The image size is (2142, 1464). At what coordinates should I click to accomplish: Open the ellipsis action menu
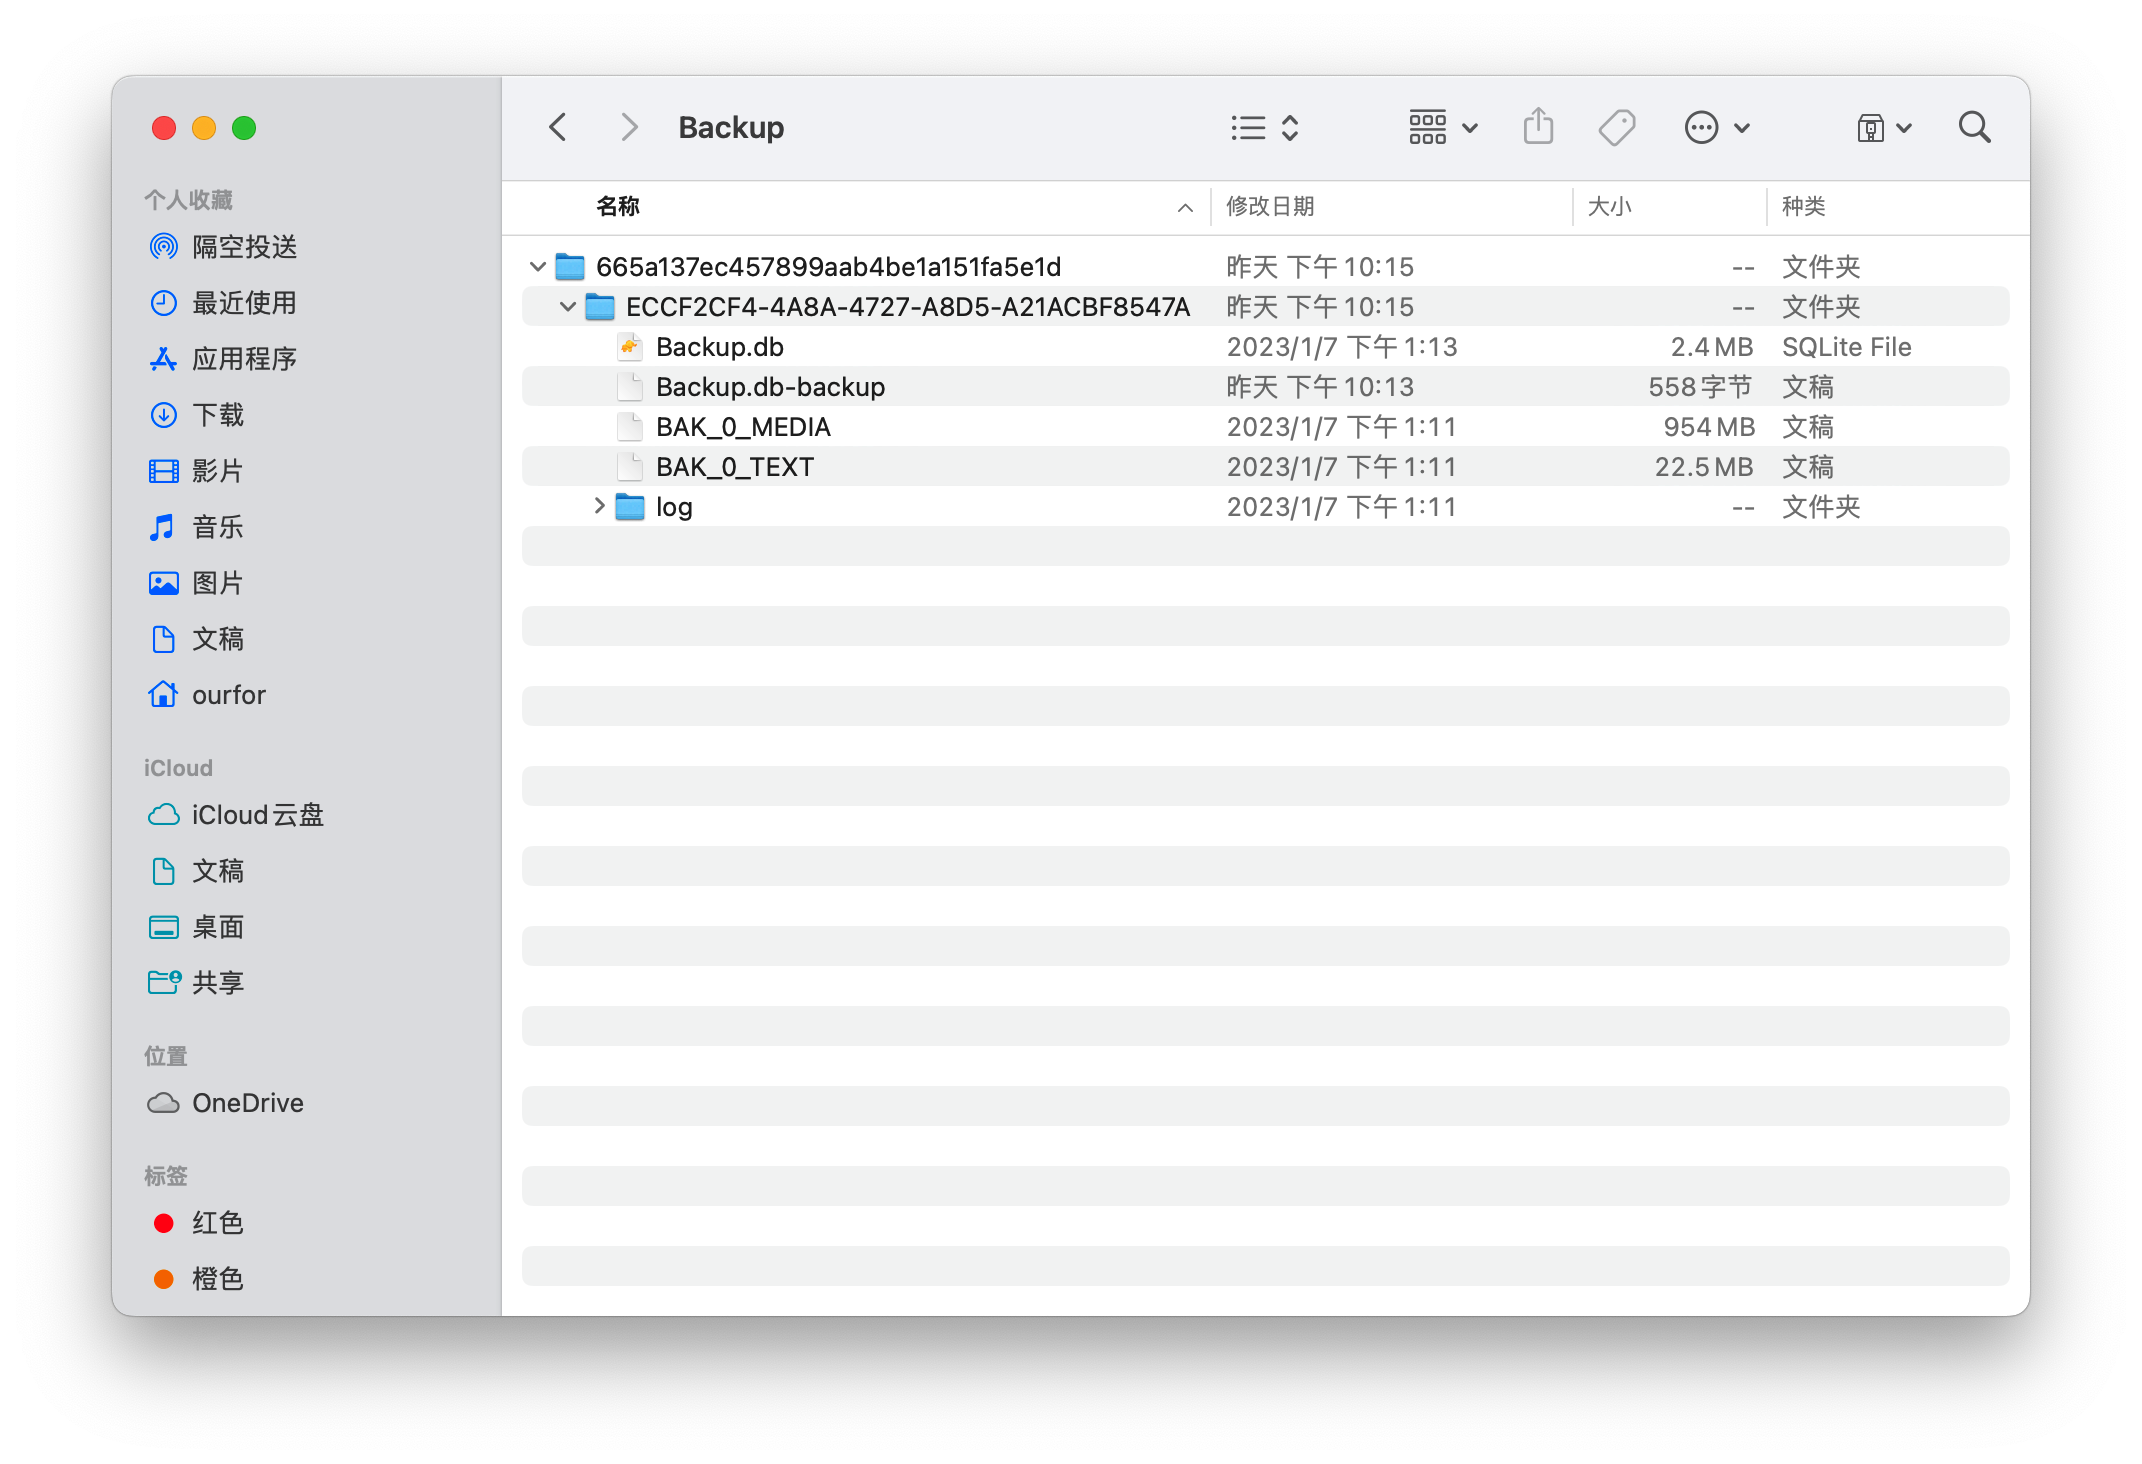[1716, 127]
